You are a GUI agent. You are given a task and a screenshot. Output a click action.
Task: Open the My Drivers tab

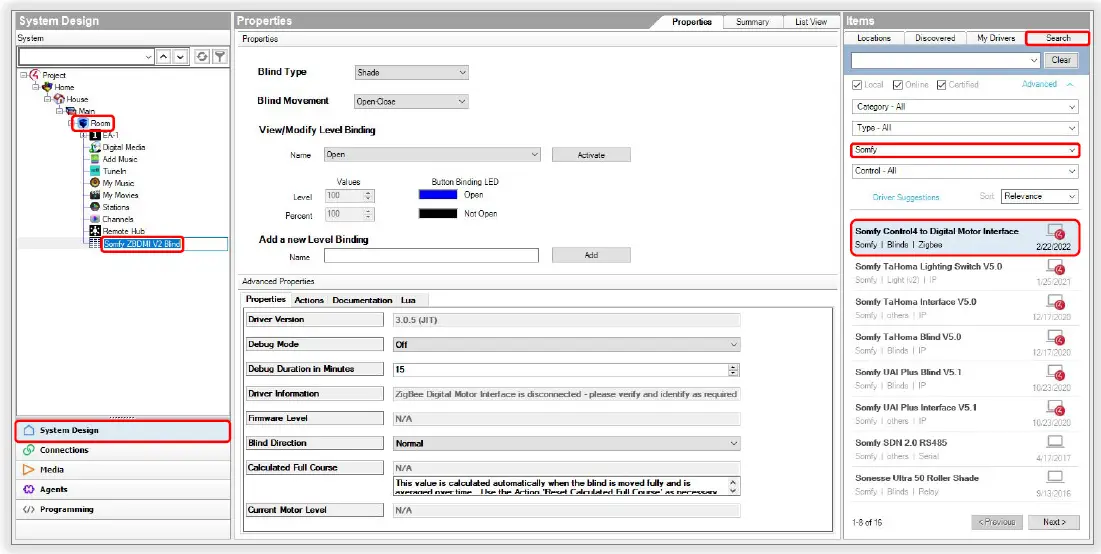(996, 38)
